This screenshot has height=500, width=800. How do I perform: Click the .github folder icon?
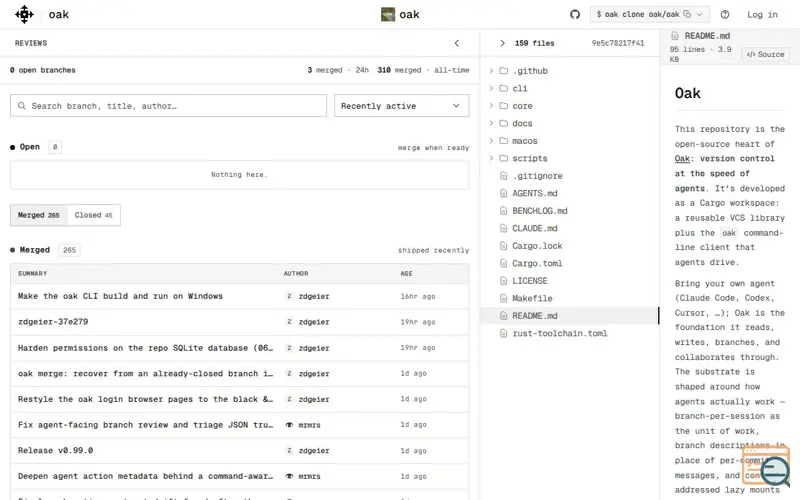pos(504,71)
